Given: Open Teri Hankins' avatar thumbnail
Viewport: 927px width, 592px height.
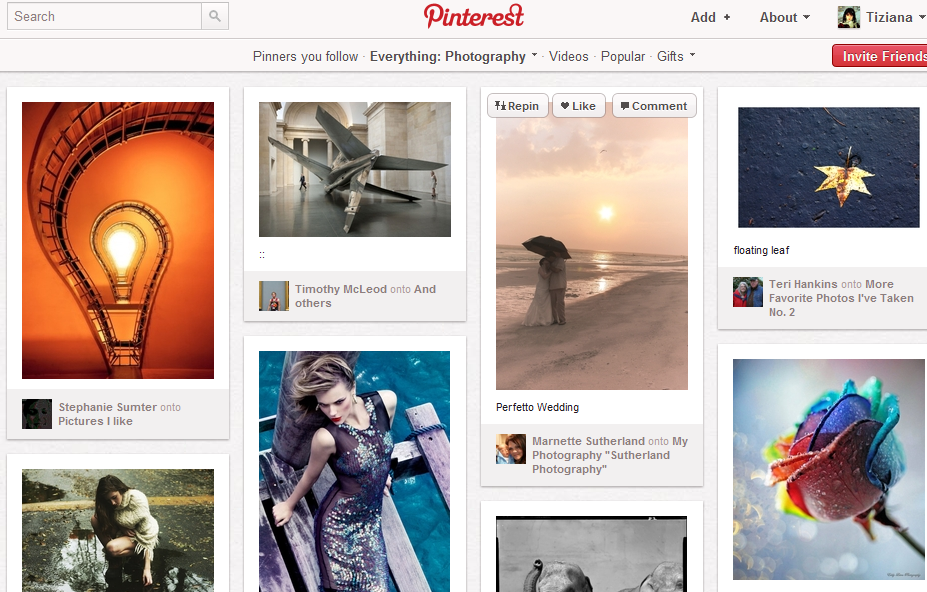Looking at the screenshot, I should (x=748, y=292).
